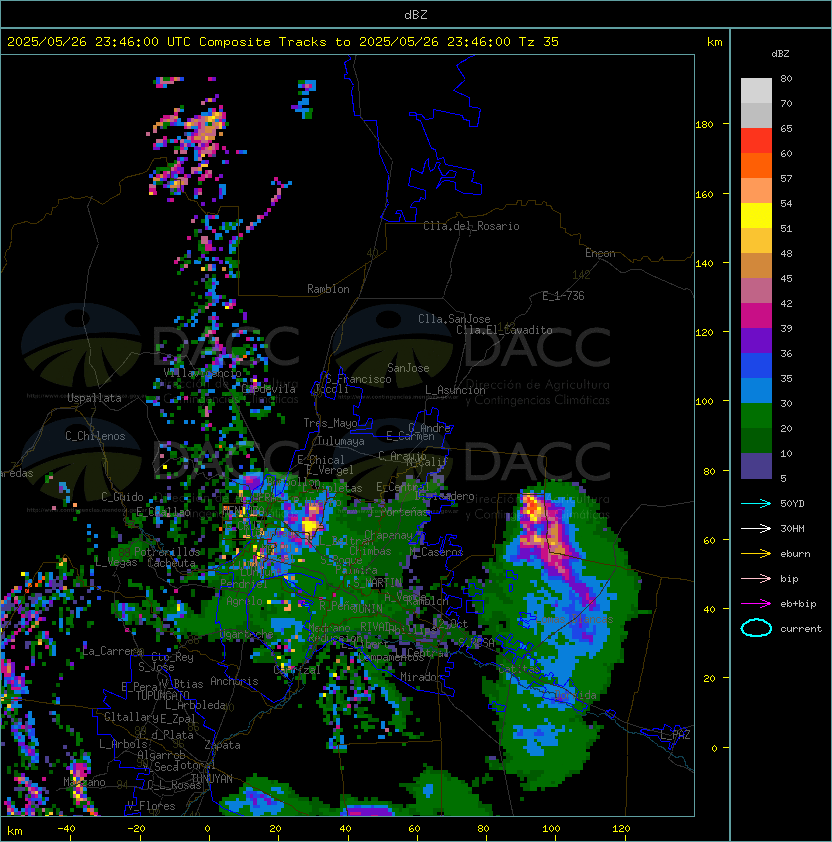Click the 'L_PAZ' label at east edge
The width and height of the screenshot is (832, 842).
click(x=675, y=735)
